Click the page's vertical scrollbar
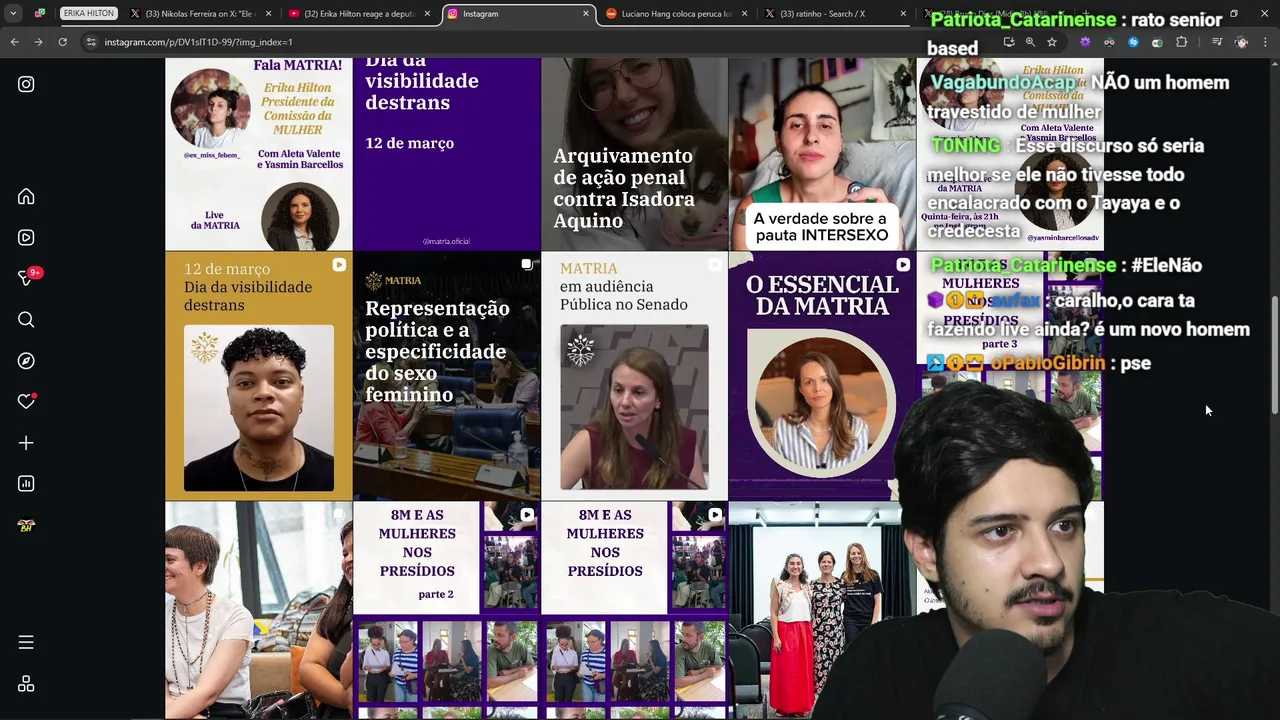Screen dimensions: 1280x720 [1274, 355]
